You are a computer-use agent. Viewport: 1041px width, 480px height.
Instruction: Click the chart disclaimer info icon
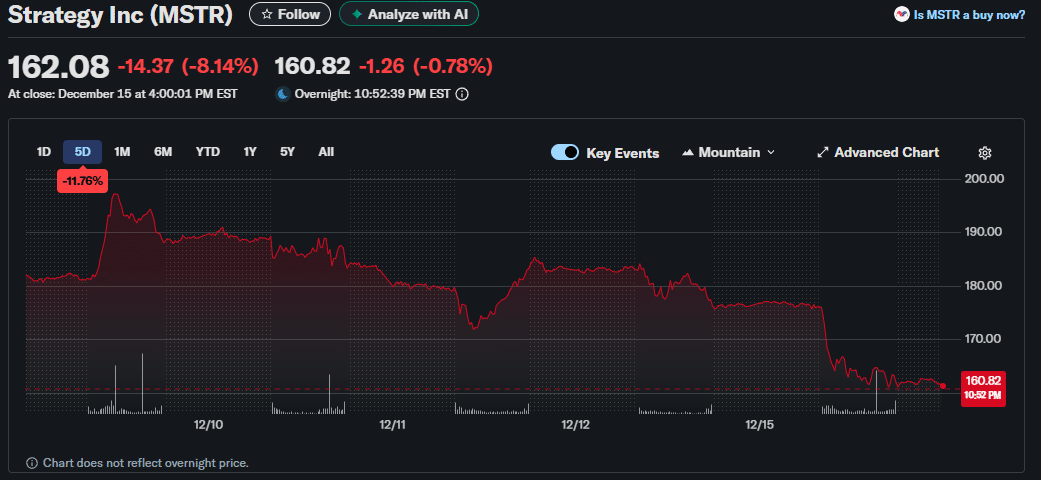[32, 463]
